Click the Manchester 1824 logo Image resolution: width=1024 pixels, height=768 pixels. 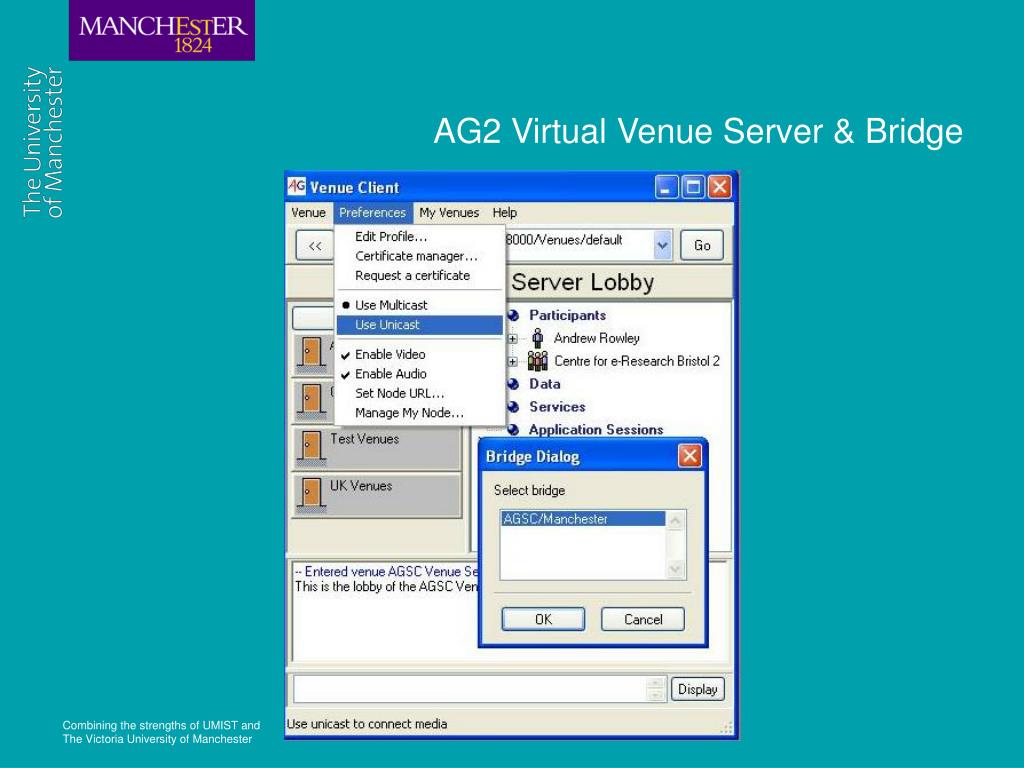coord(162,31)
